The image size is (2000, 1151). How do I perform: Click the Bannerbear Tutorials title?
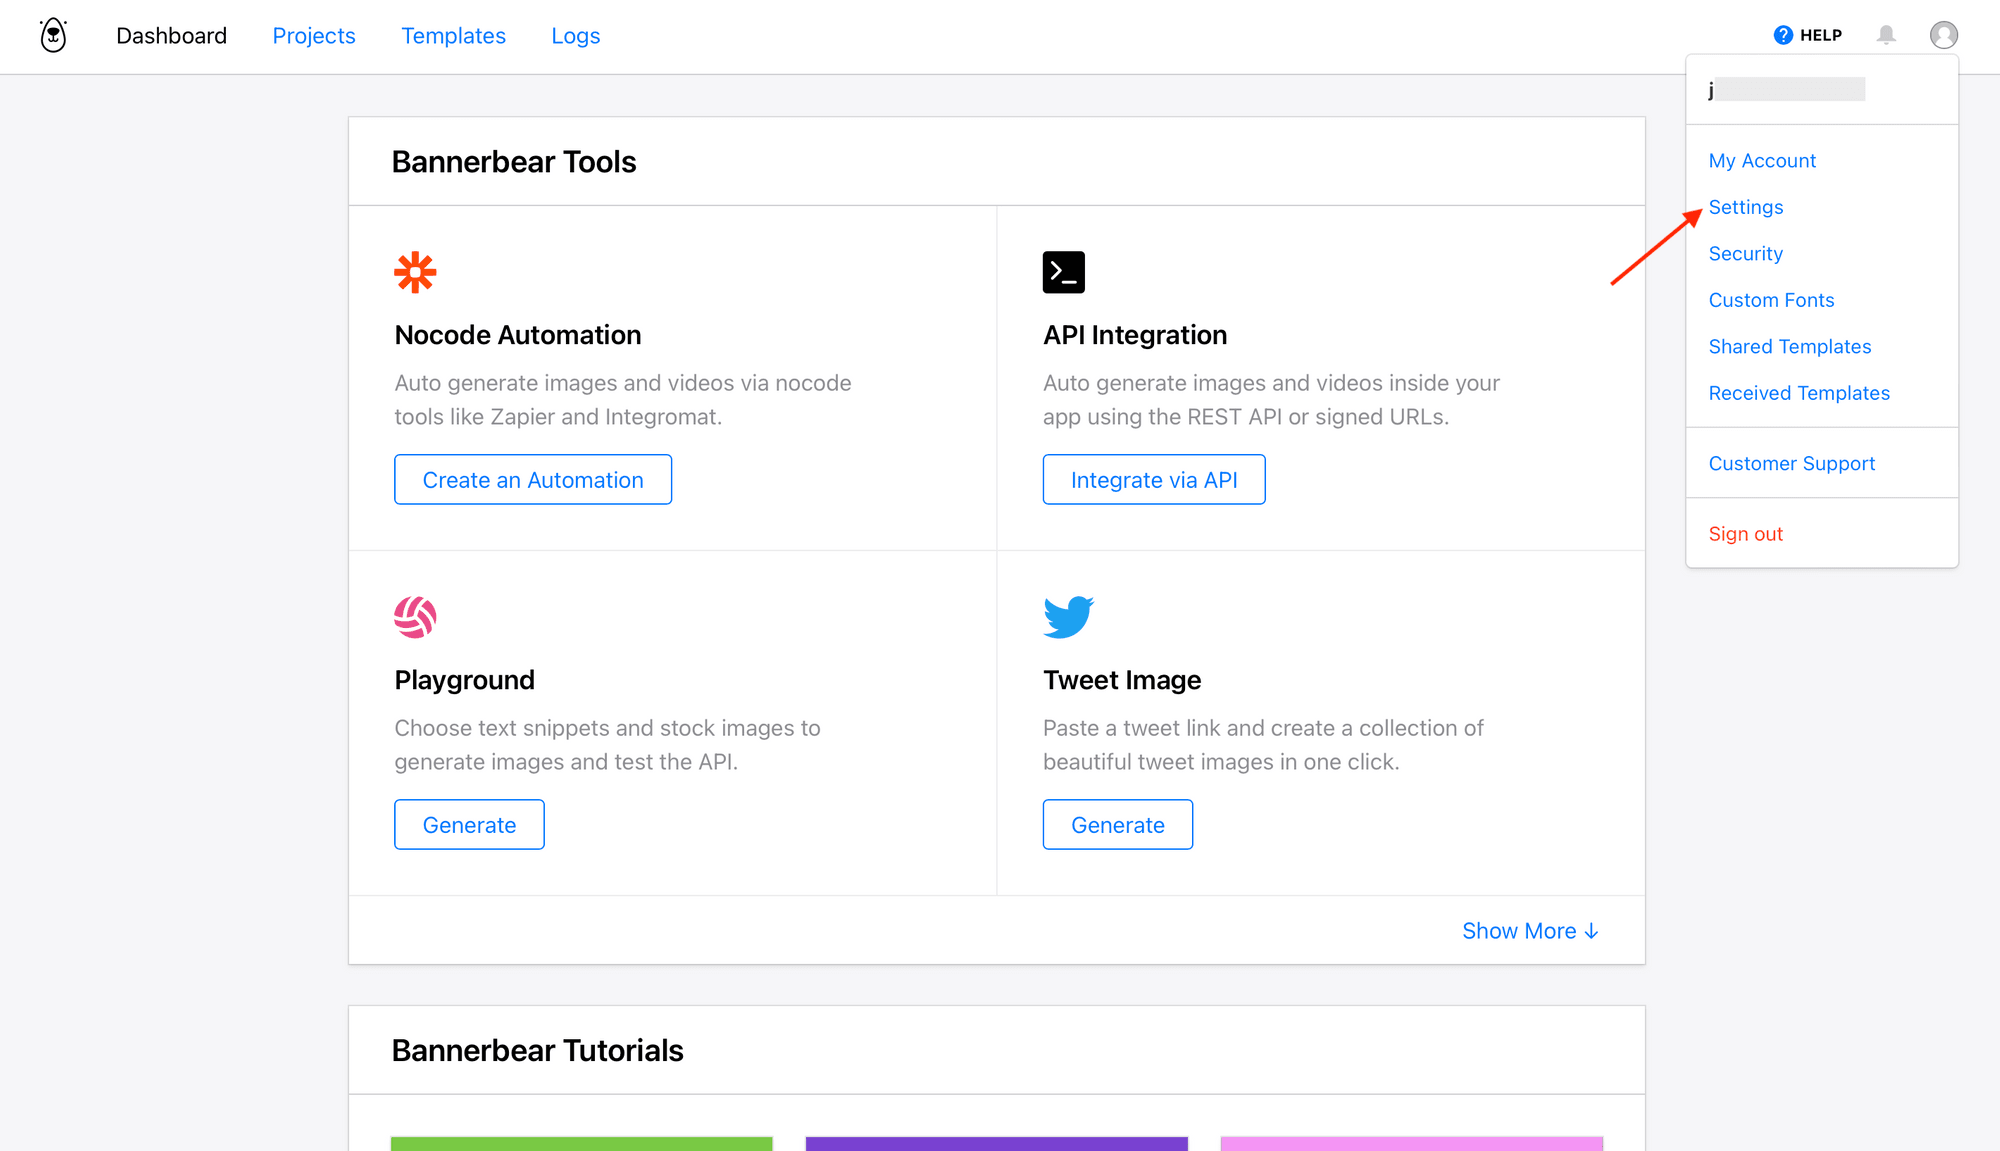coord(538,1051)
